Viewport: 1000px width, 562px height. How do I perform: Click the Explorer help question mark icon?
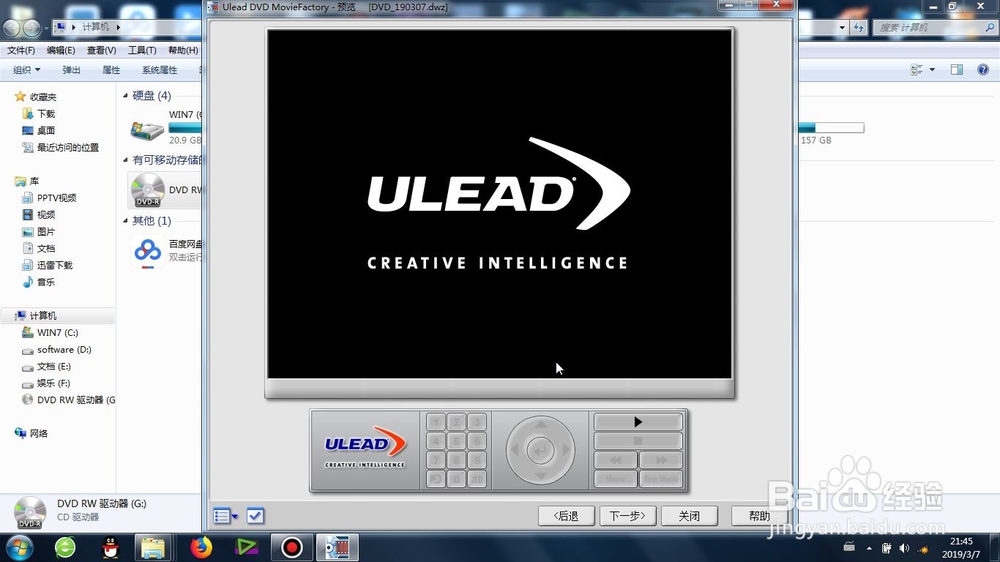983,70
